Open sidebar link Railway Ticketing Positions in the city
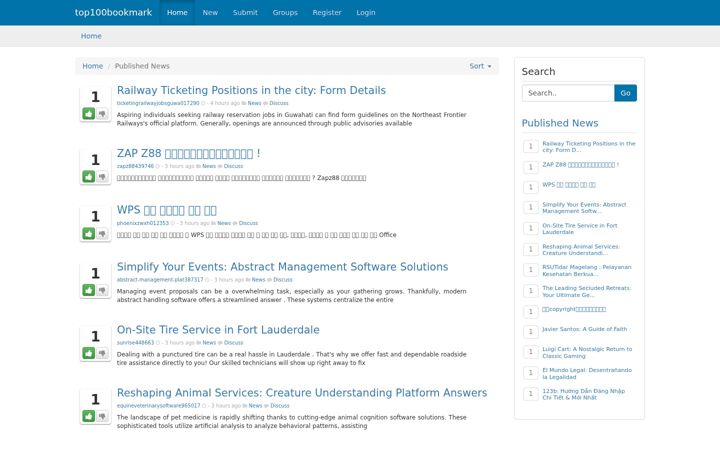The image size is (720, 450). tap(589, 147)
